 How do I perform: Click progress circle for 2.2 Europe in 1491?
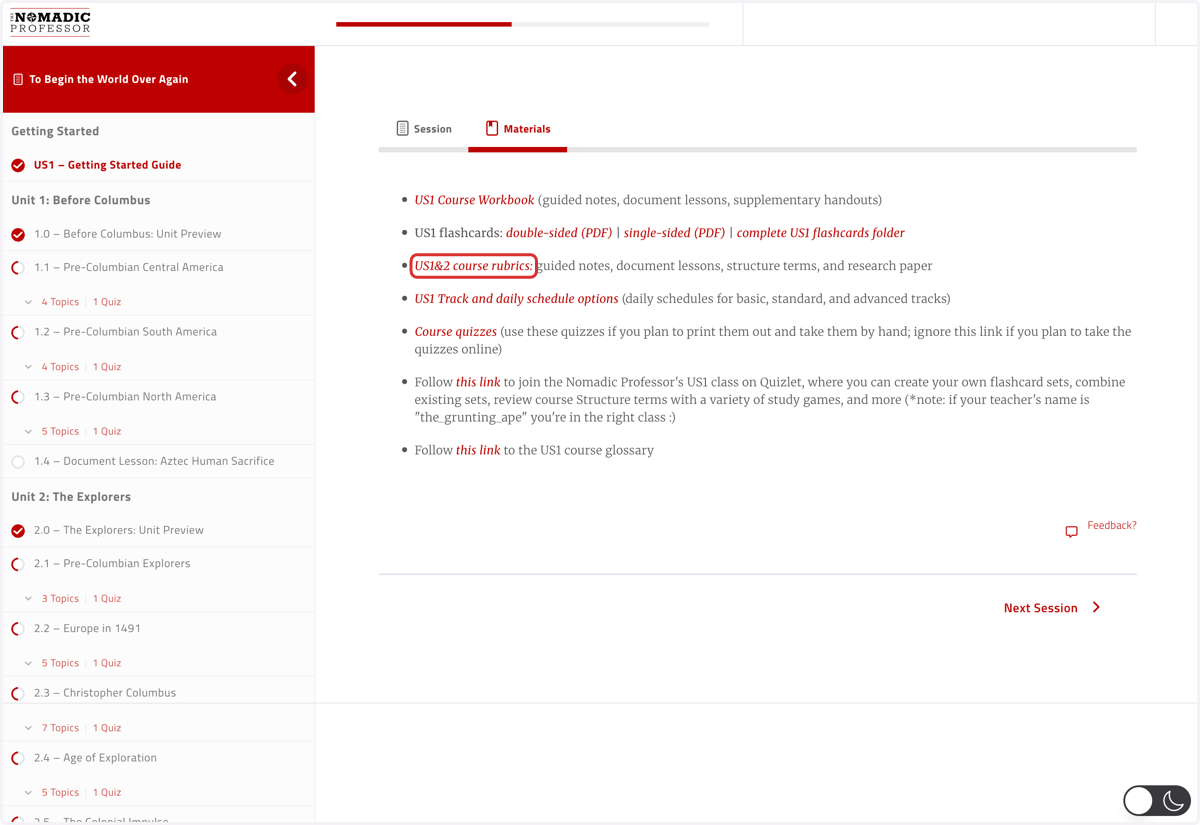click(18, 628)
